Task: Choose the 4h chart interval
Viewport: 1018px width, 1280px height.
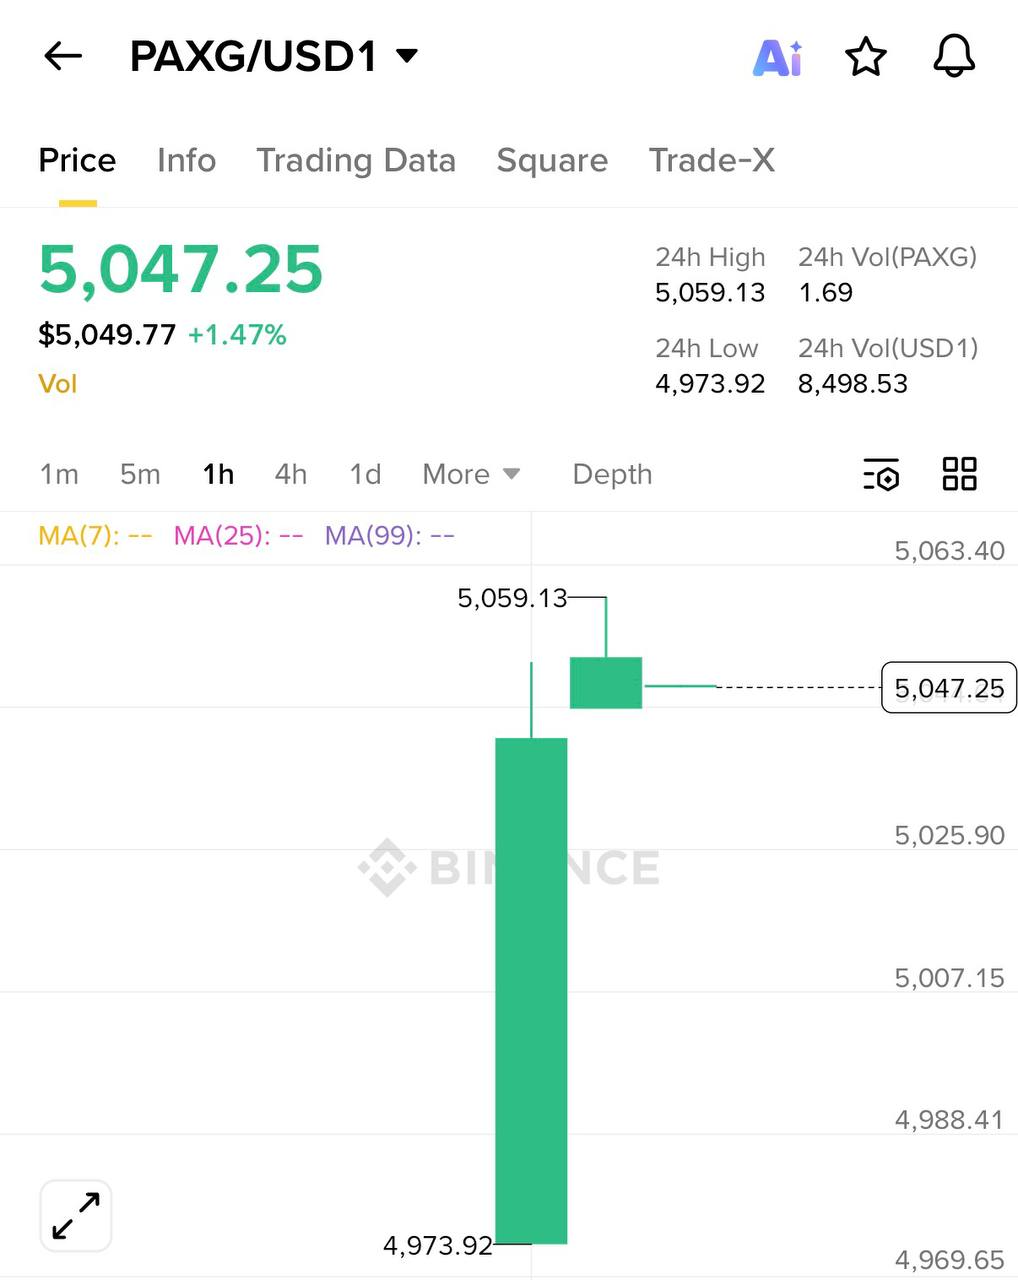Action: [291, 474]
